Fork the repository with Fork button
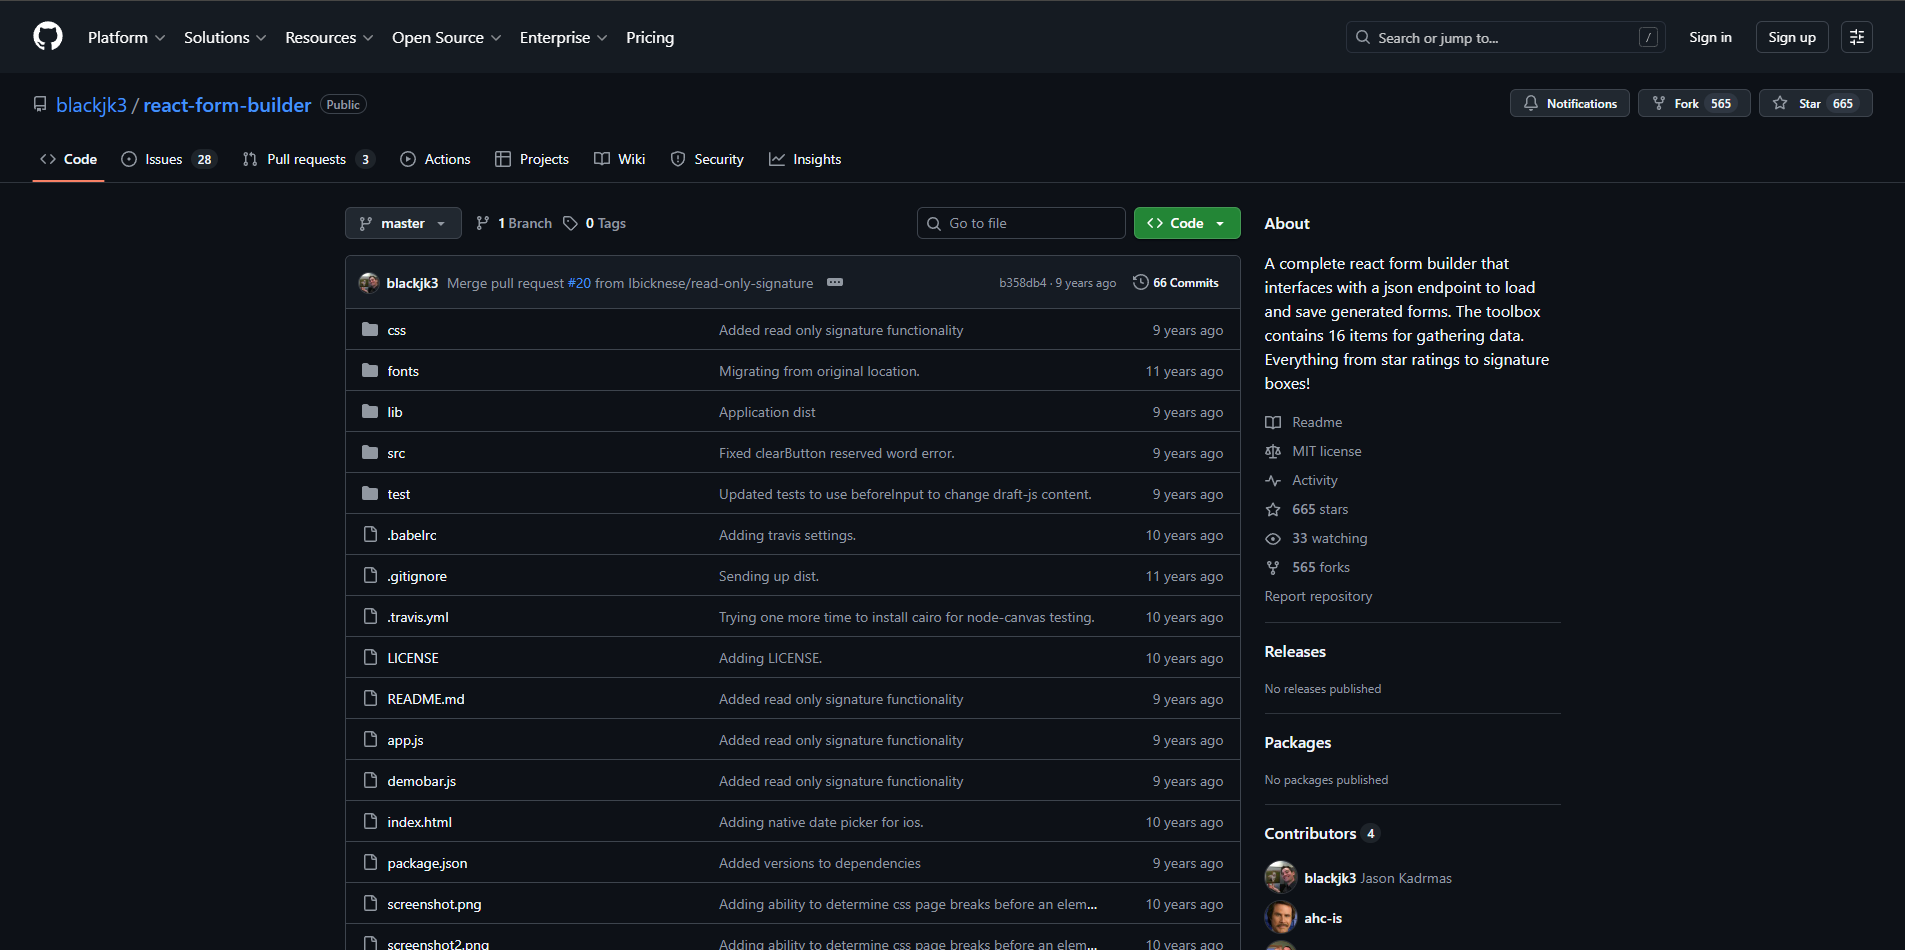 [1694, 103]
